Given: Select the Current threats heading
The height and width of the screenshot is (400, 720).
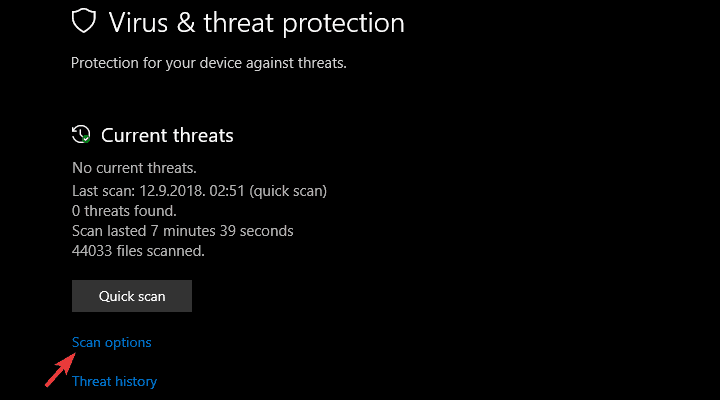Looking at the screenshot, I should [167, 135].
